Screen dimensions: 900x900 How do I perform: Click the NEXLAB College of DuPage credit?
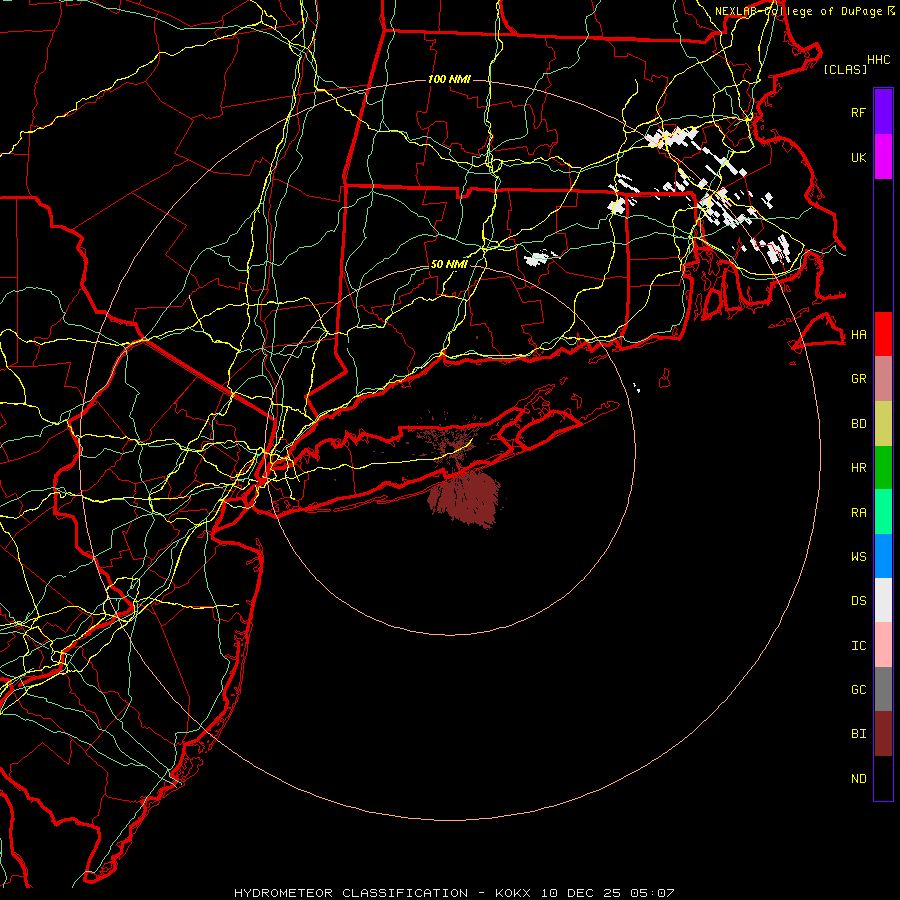click(805, 11)
